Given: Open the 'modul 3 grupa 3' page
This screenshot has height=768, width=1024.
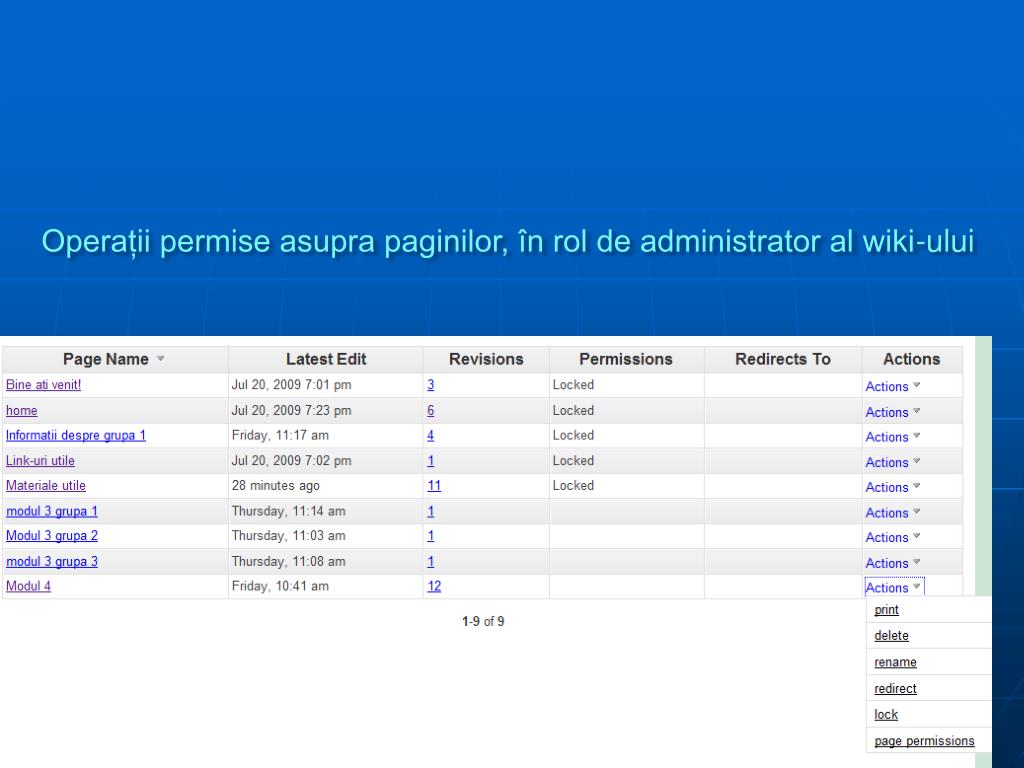Looking at the screenshot, I should (52, 562).
